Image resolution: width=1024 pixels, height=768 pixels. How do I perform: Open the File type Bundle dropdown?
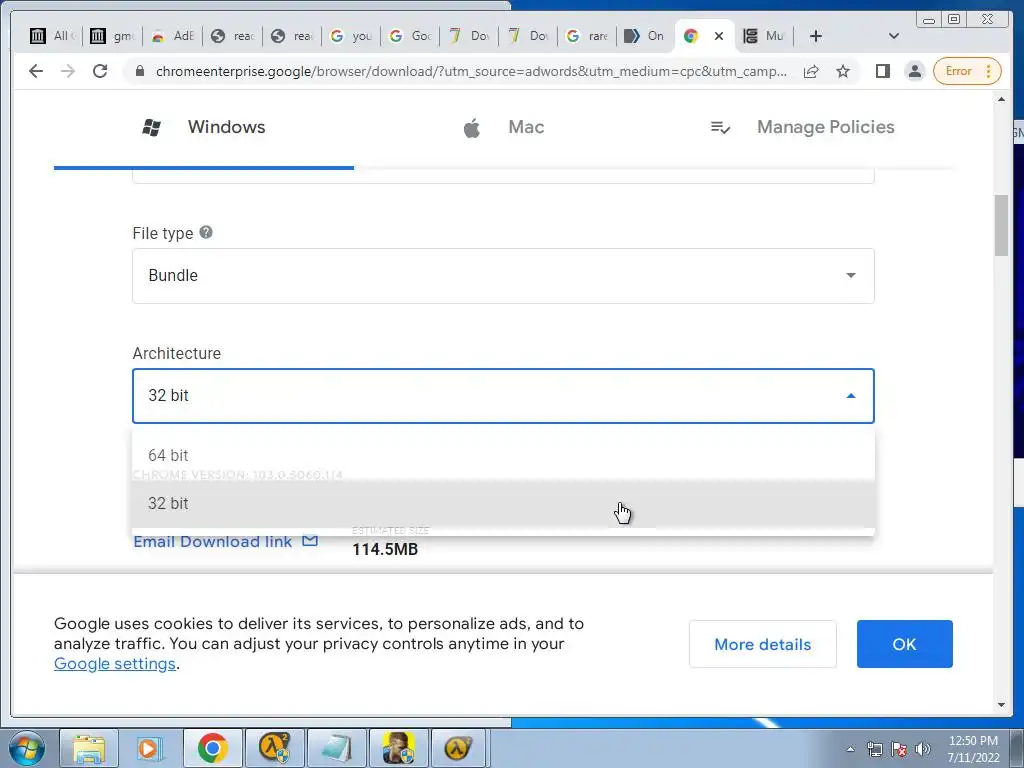tap(503, 276)
